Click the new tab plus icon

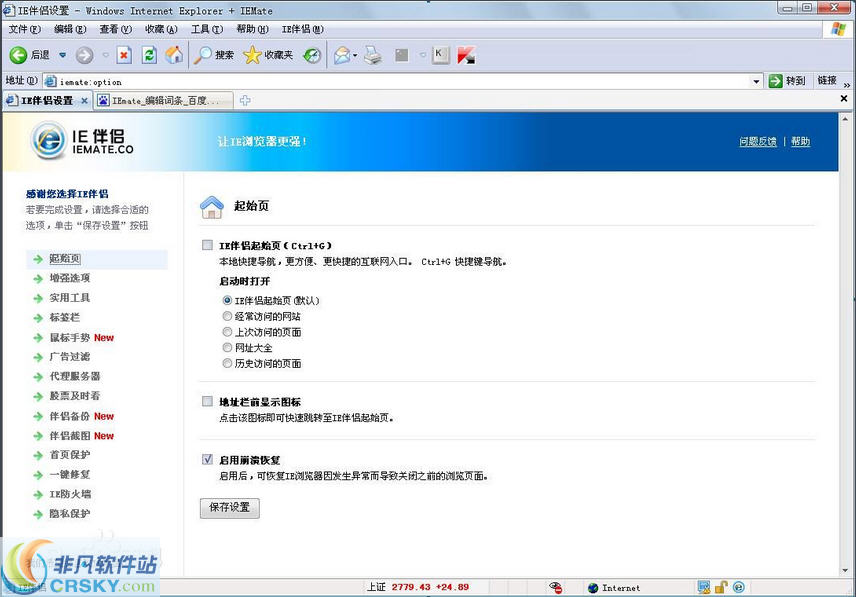245,100
